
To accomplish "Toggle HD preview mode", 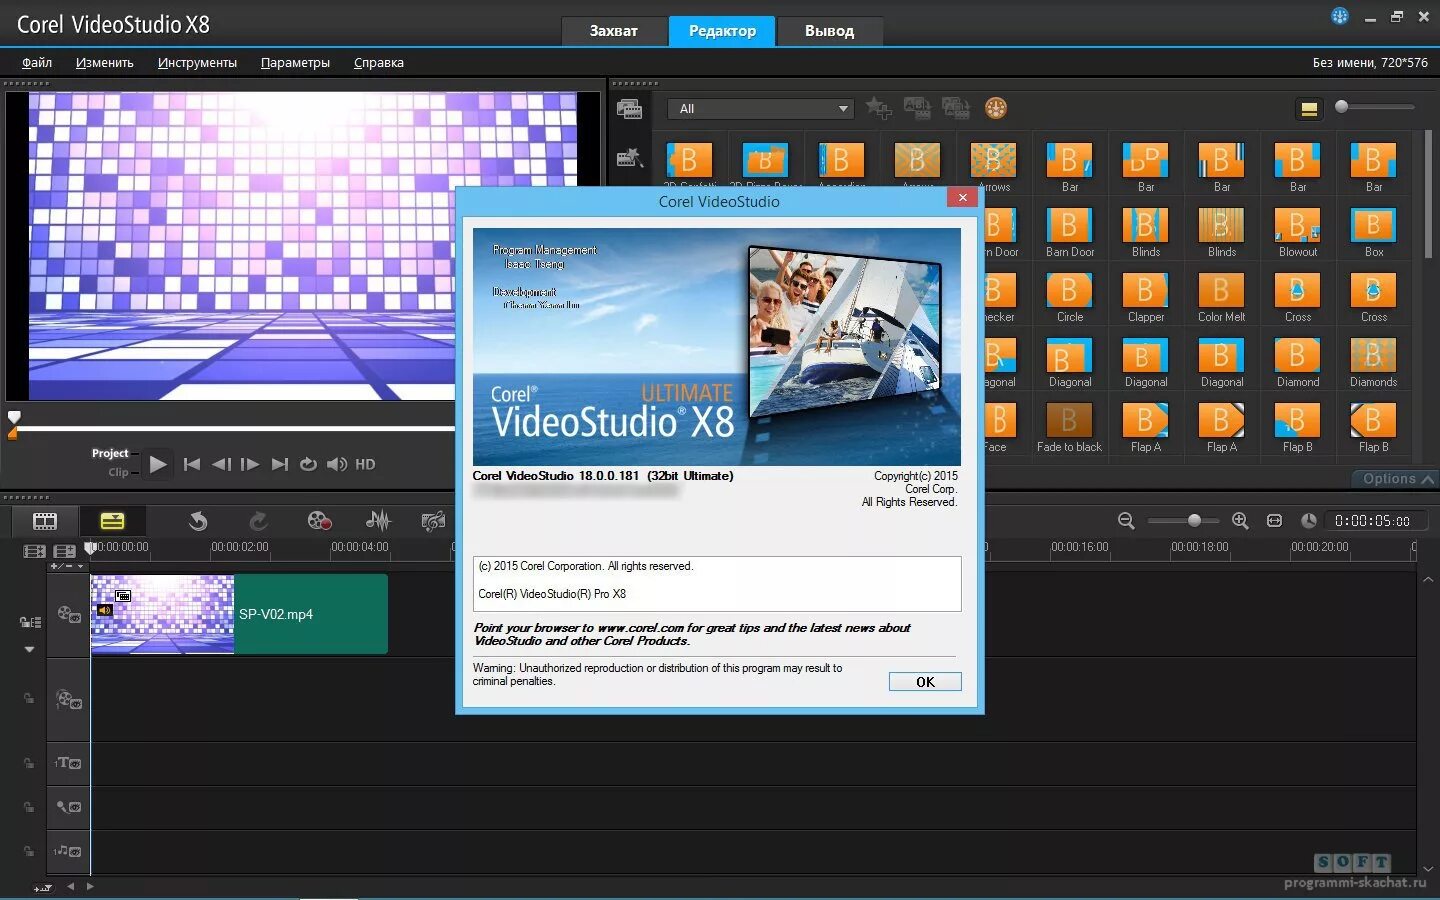I will coord(365,464).
